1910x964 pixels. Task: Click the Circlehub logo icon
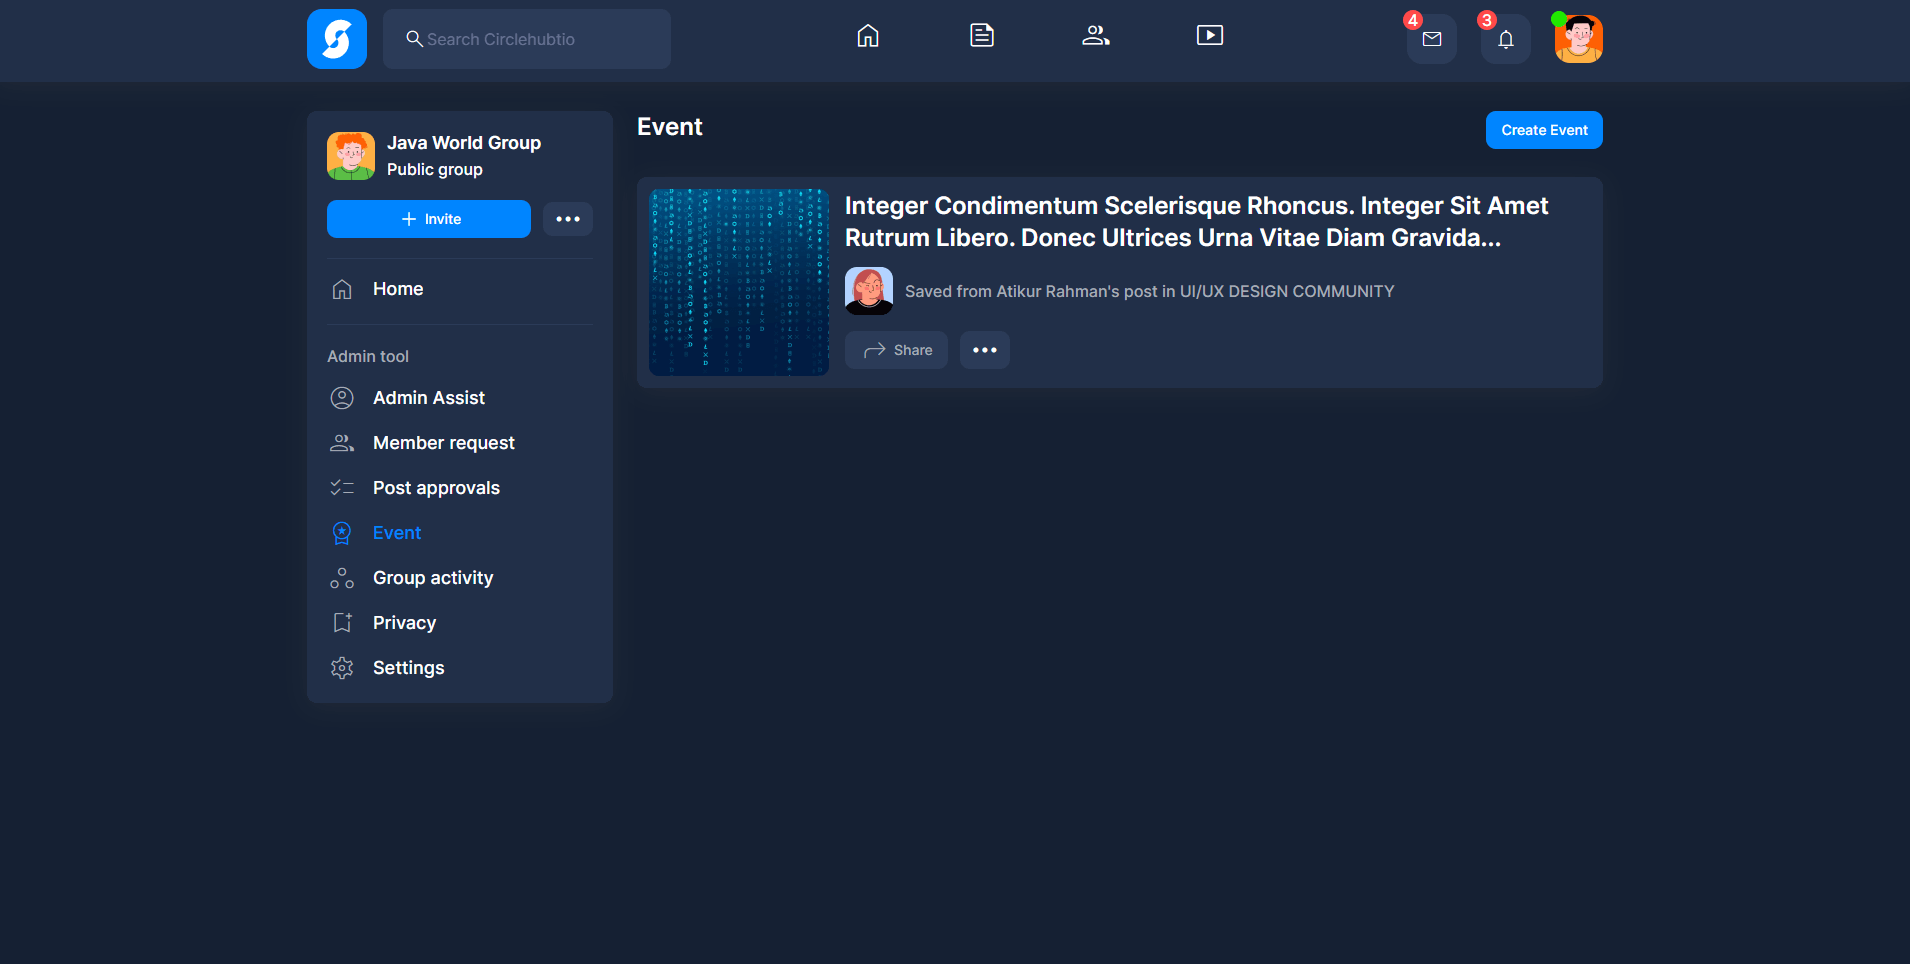click(x=337, y=39)
